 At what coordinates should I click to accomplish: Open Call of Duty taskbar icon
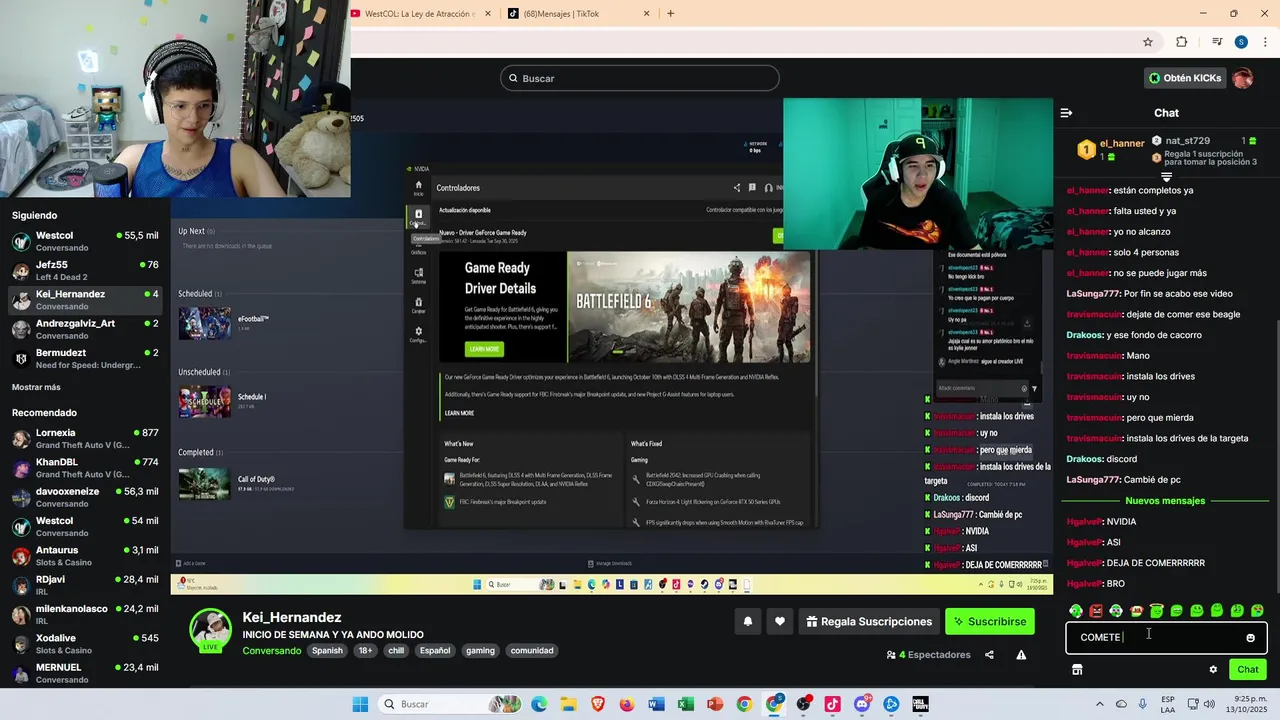point(920,704)
